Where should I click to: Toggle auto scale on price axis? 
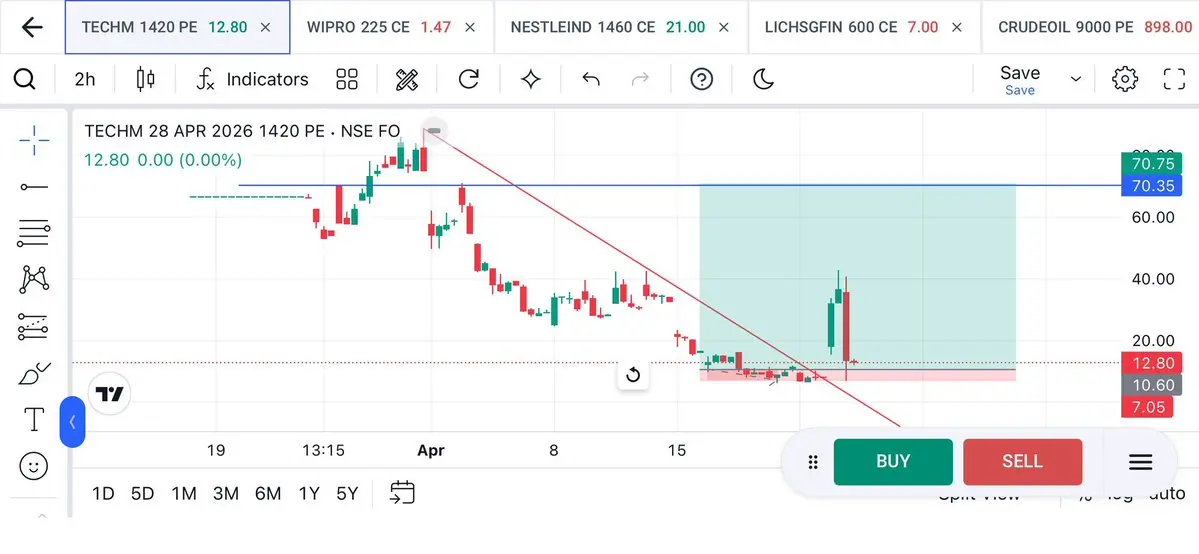coord(1167,494)
